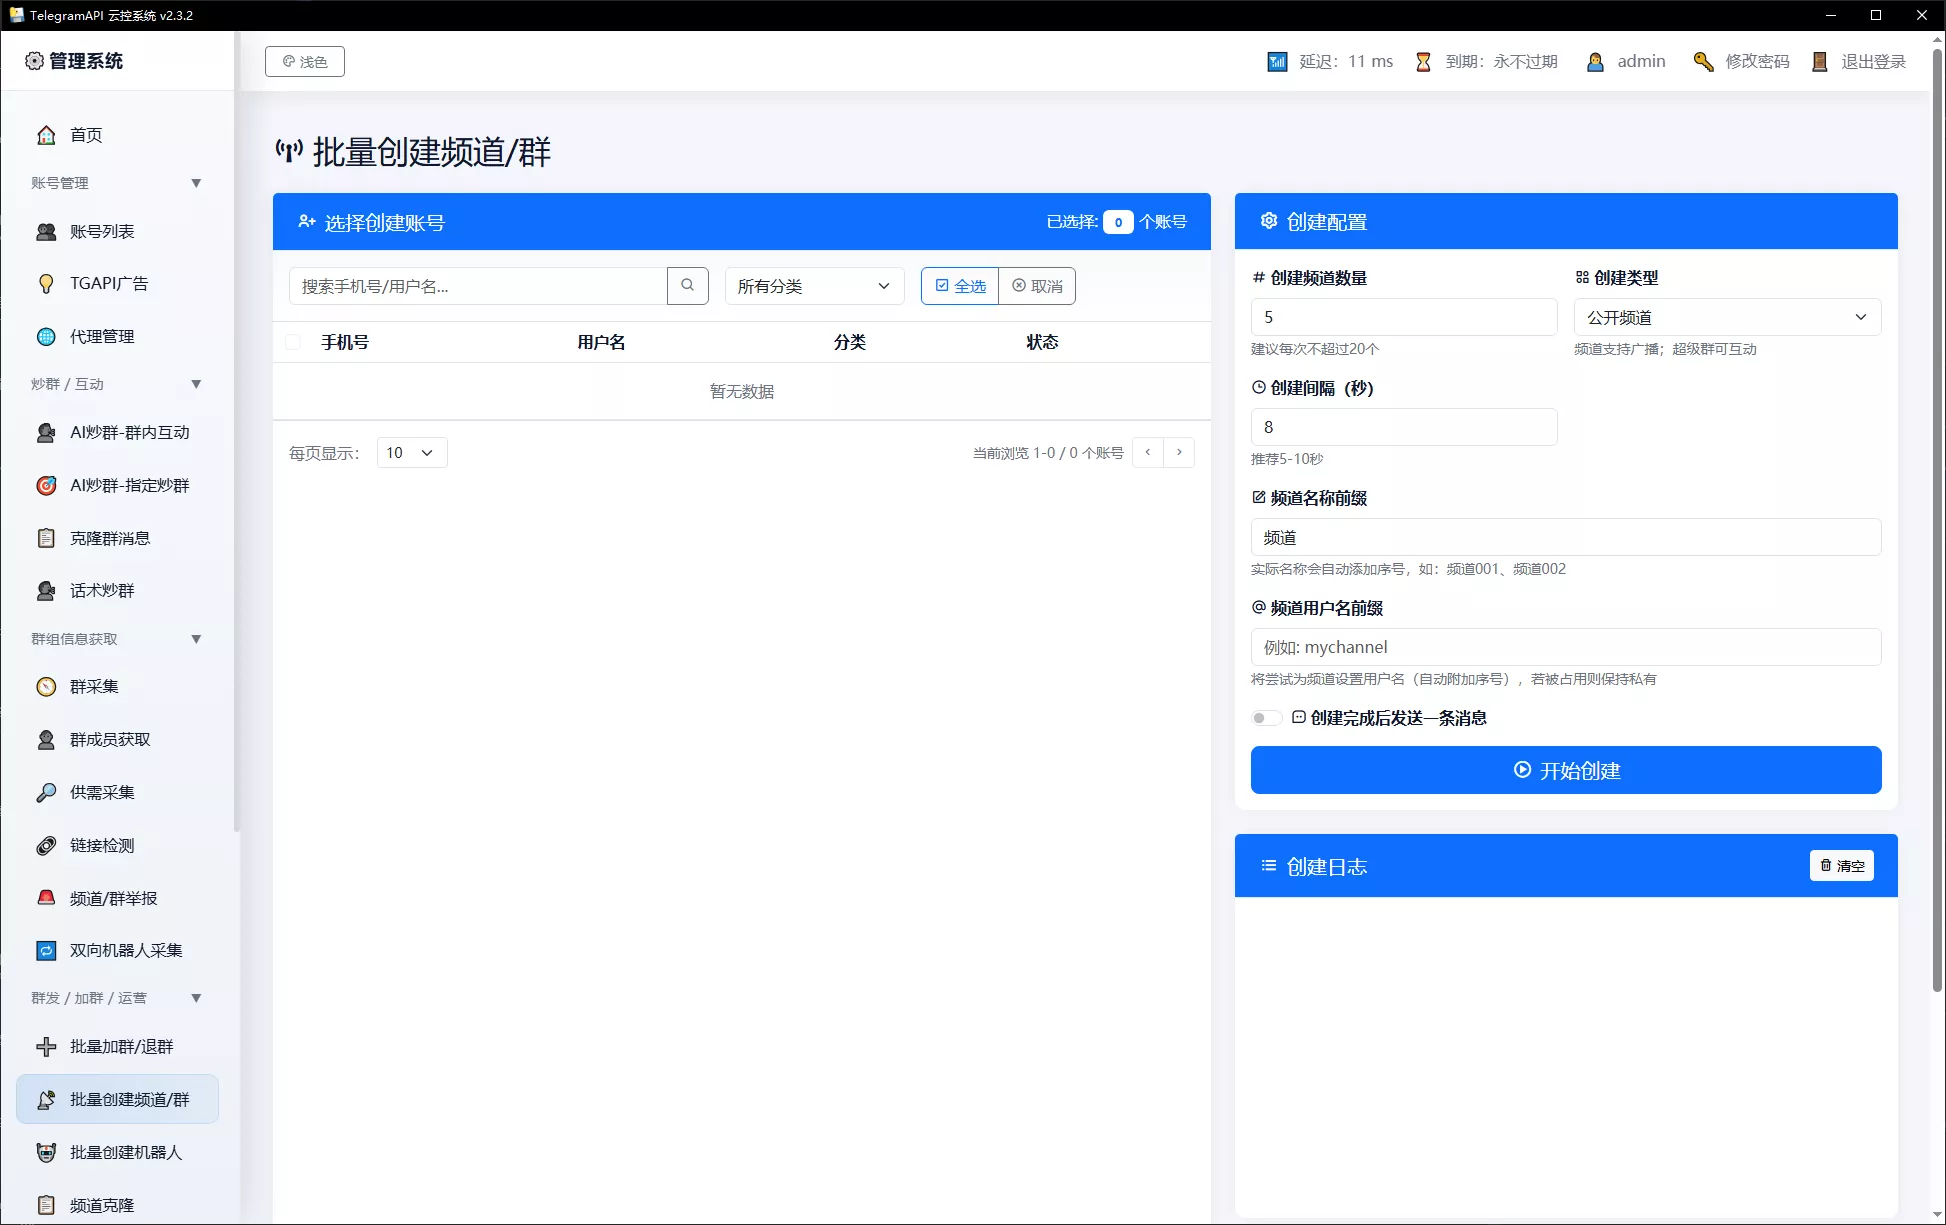Click the admin user avatar icon
The height and width of the screenshot is (1225, 1946).
(1596, 62)
